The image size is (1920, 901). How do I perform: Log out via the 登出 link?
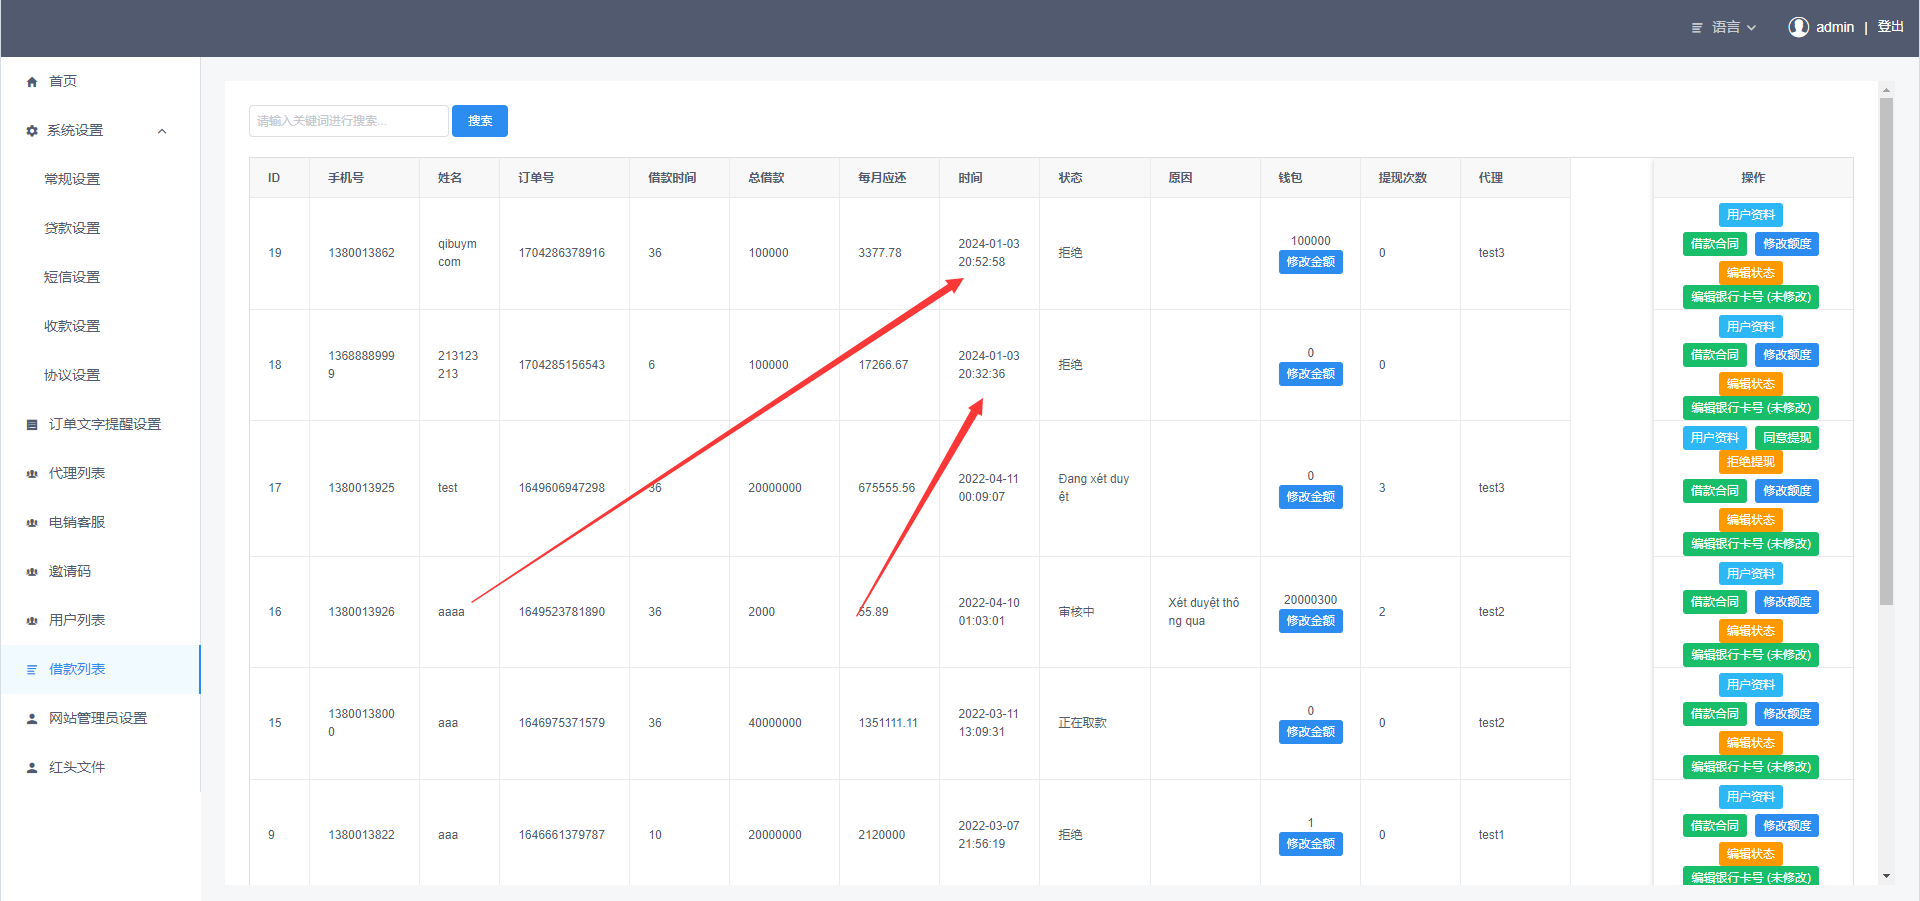coord(1890,27)
